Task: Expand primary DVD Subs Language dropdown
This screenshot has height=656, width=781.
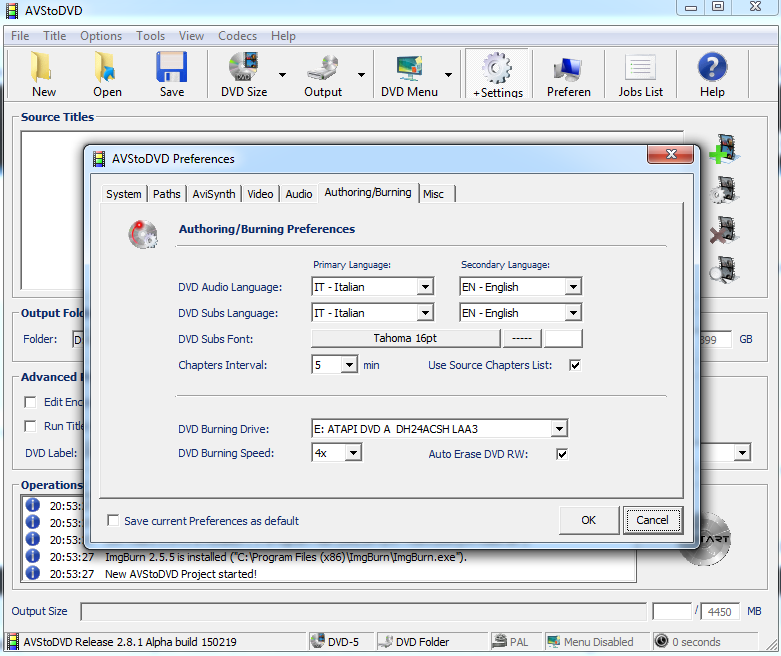Action: coord(425,313)
